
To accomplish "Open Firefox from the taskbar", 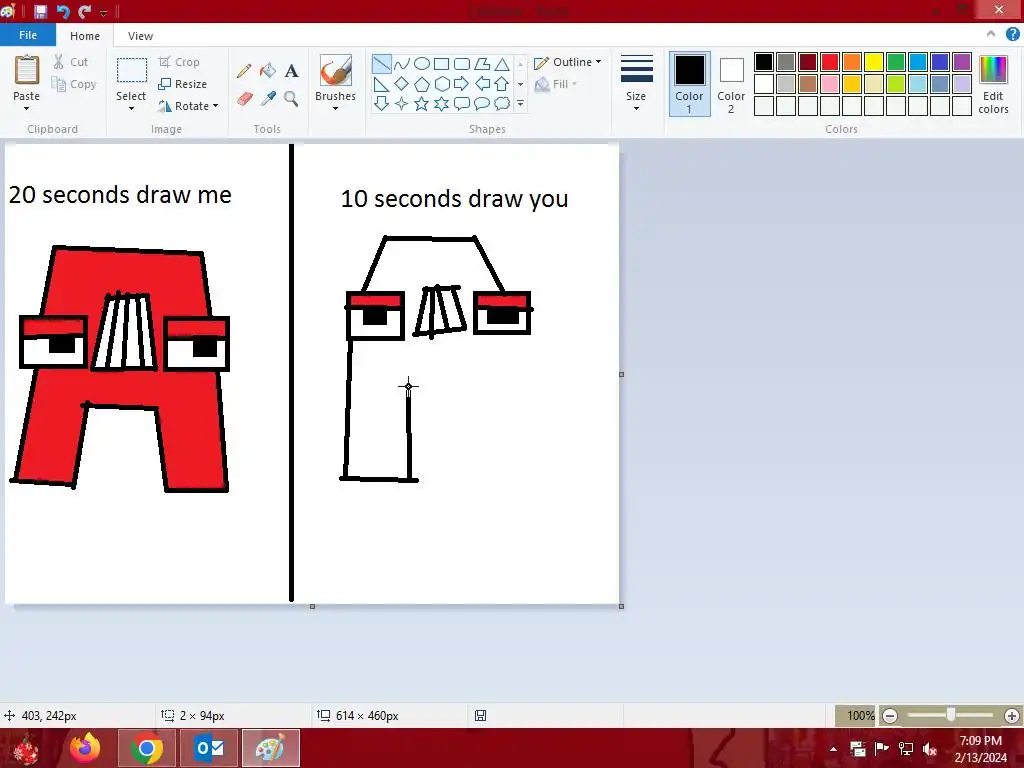I will click(86, 748).
